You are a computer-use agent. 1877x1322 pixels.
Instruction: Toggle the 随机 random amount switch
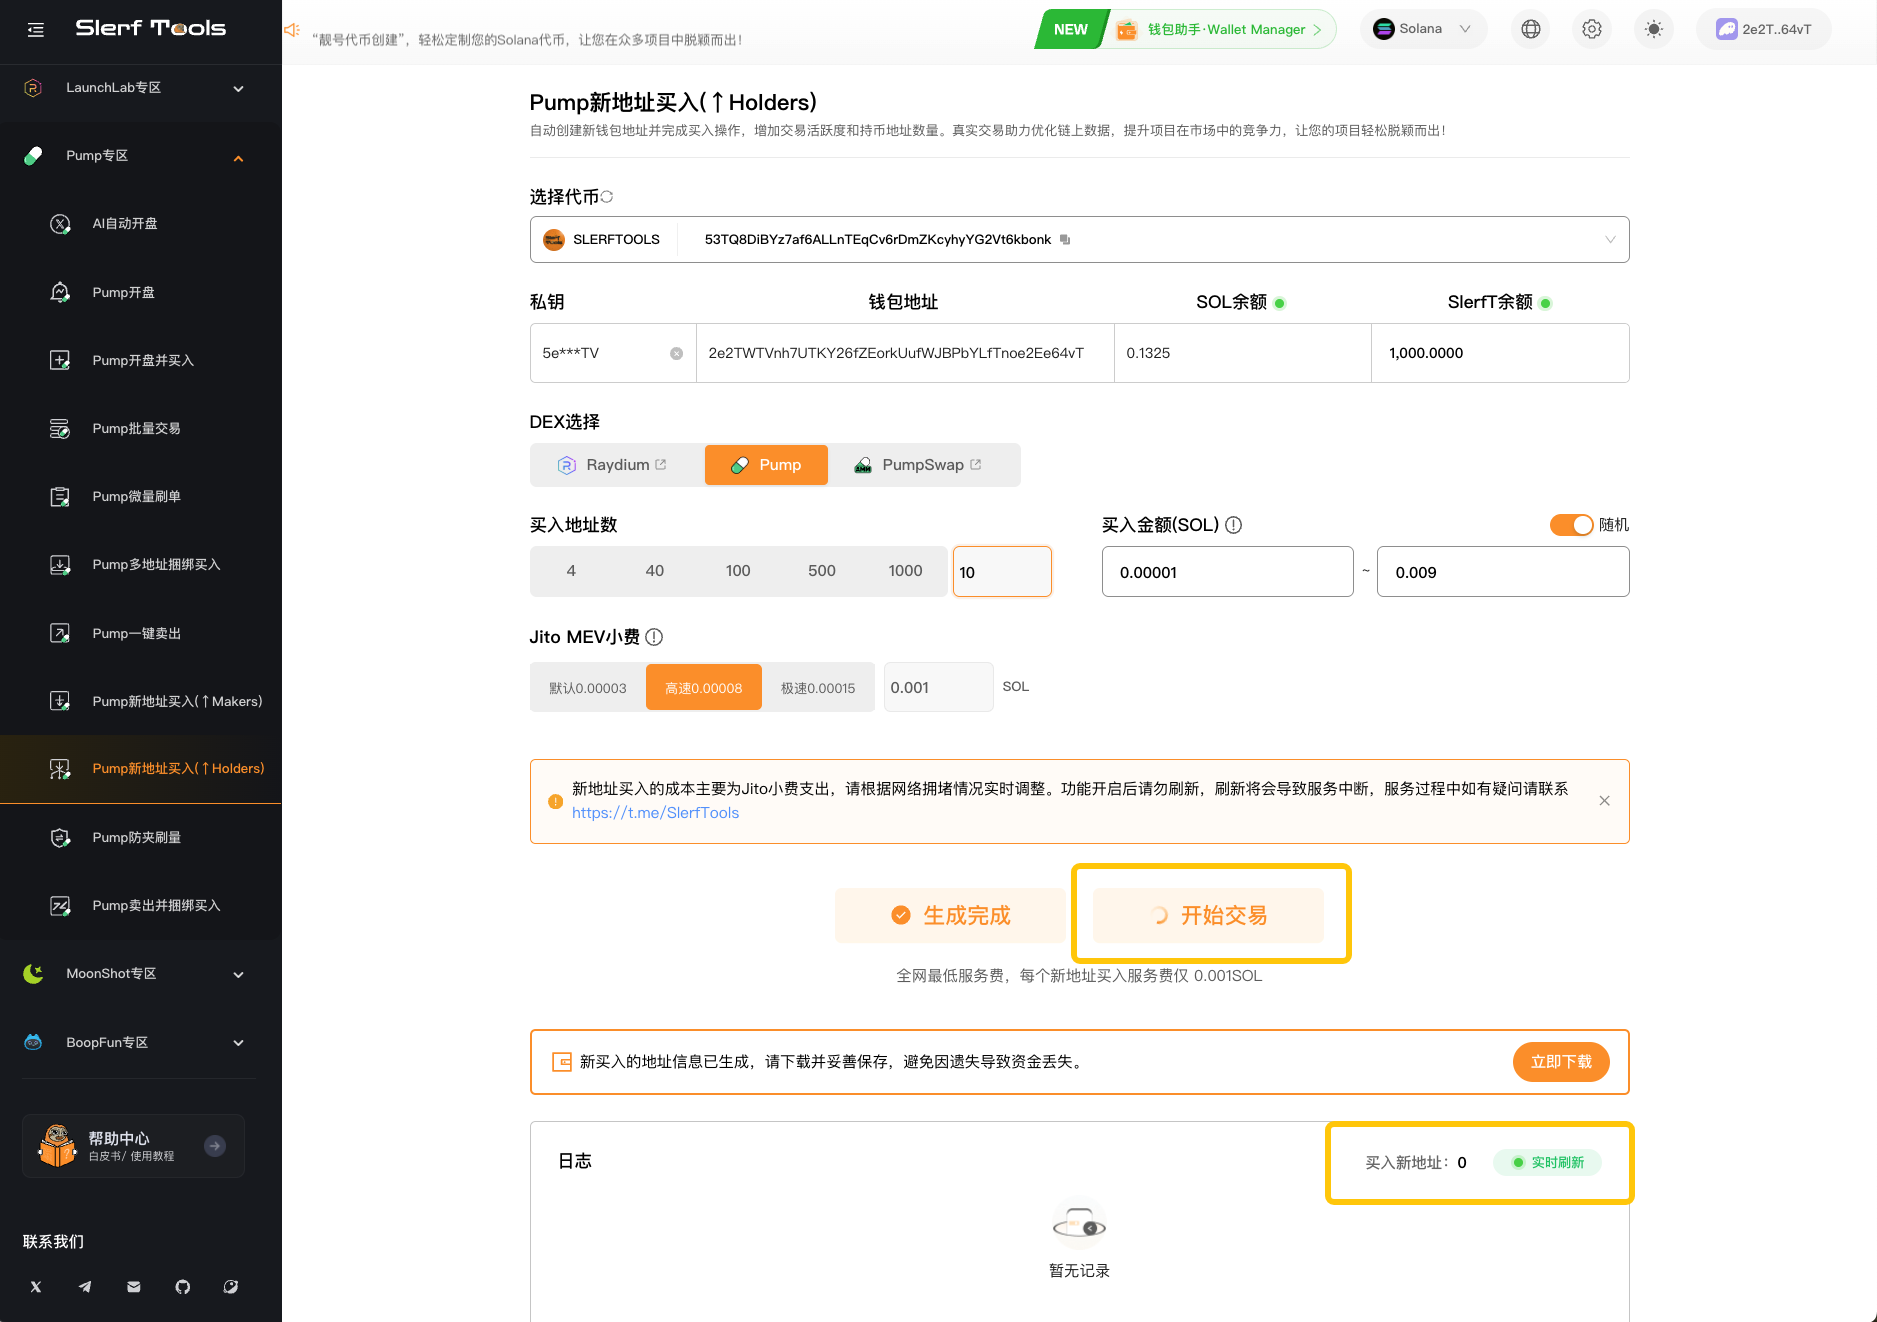click(x=1571, y=525)
